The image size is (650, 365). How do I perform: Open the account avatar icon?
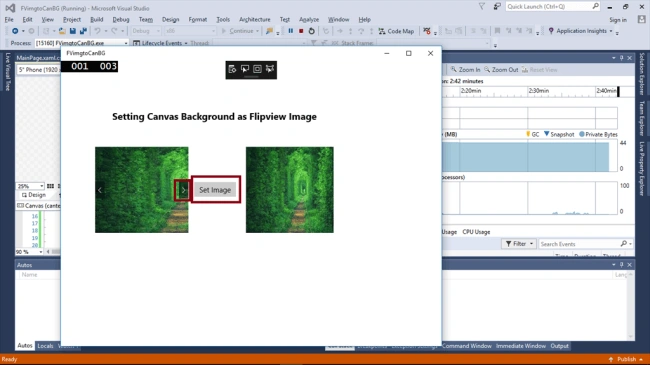click(x=642, y=19)
